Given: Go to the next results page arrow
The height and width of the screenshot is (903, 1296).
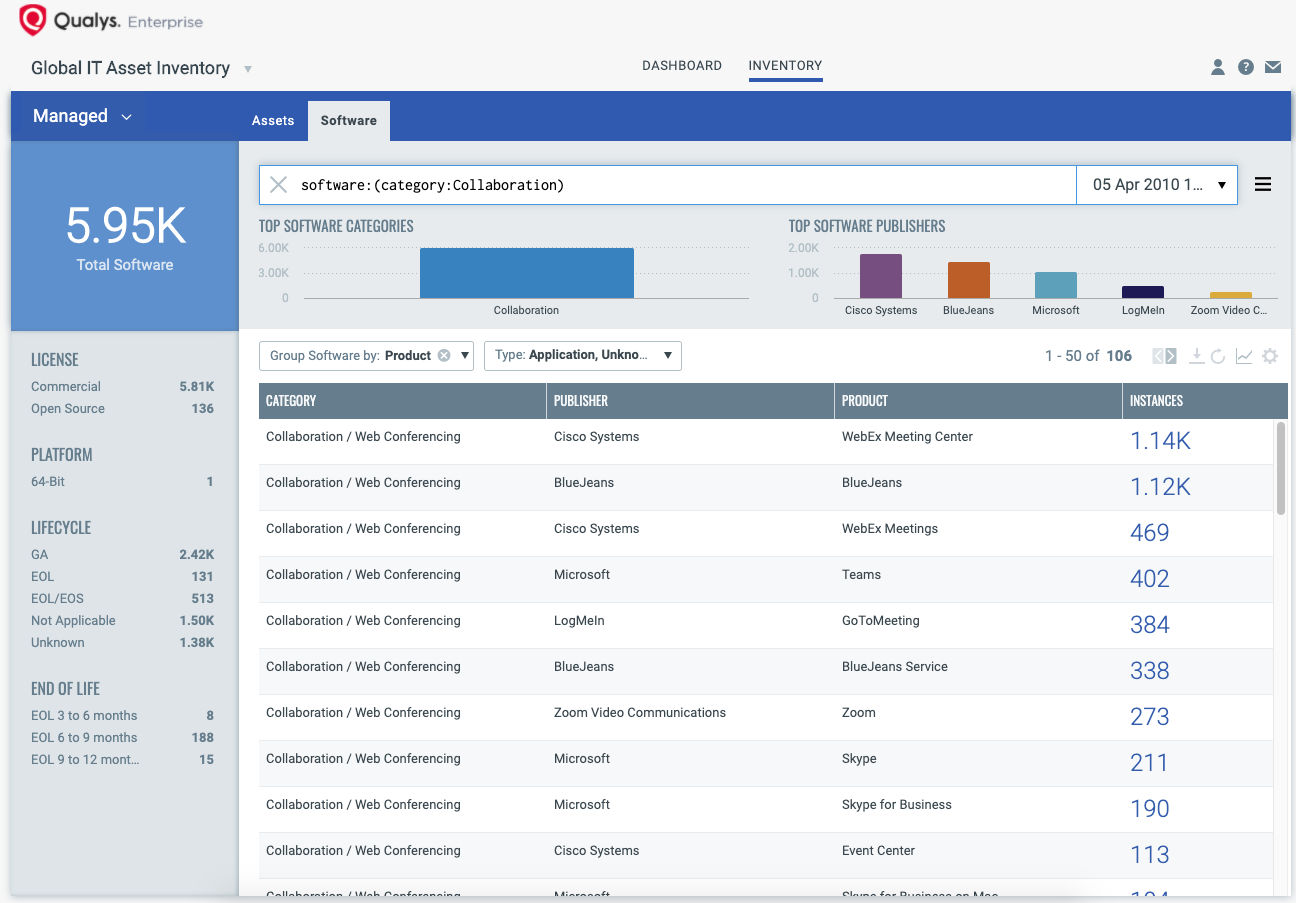Looking at the screenshot, I should (1171, 356).
